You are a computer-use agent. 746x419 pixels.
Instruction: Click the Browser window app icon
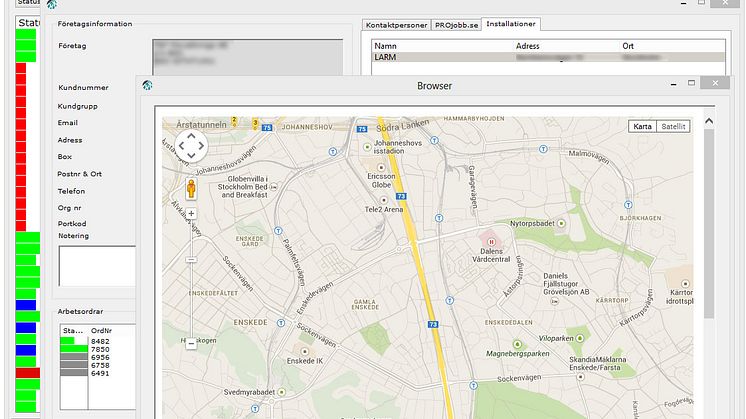tap(147, 85)
